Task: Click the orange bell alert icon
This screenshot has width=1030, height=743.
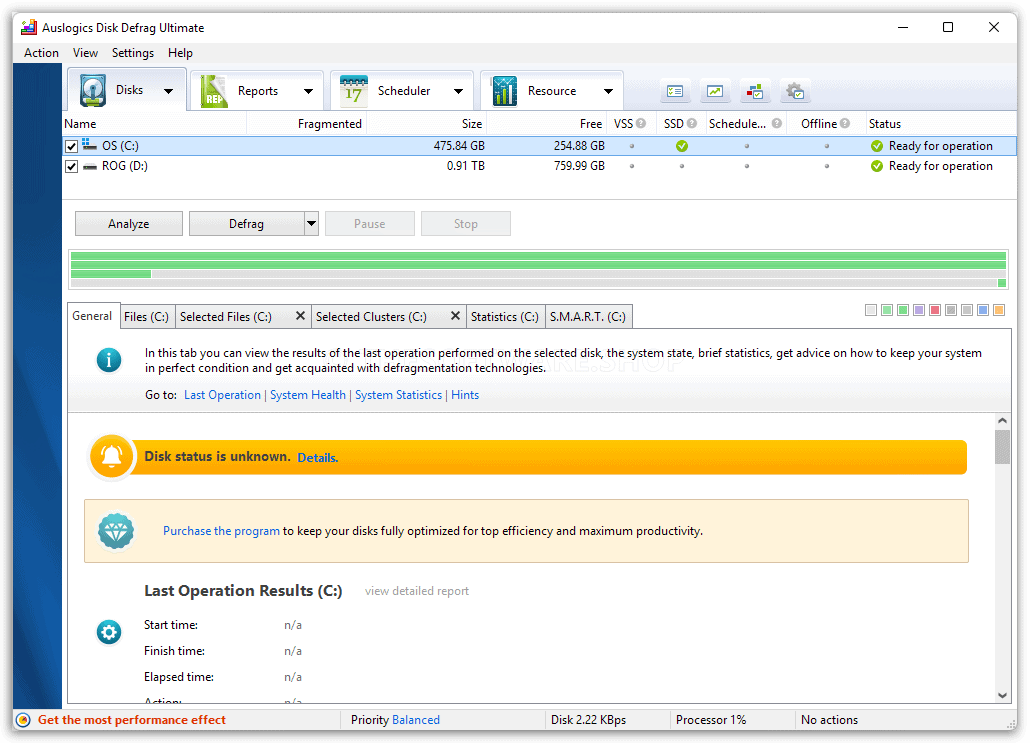Action: (111, 457)
